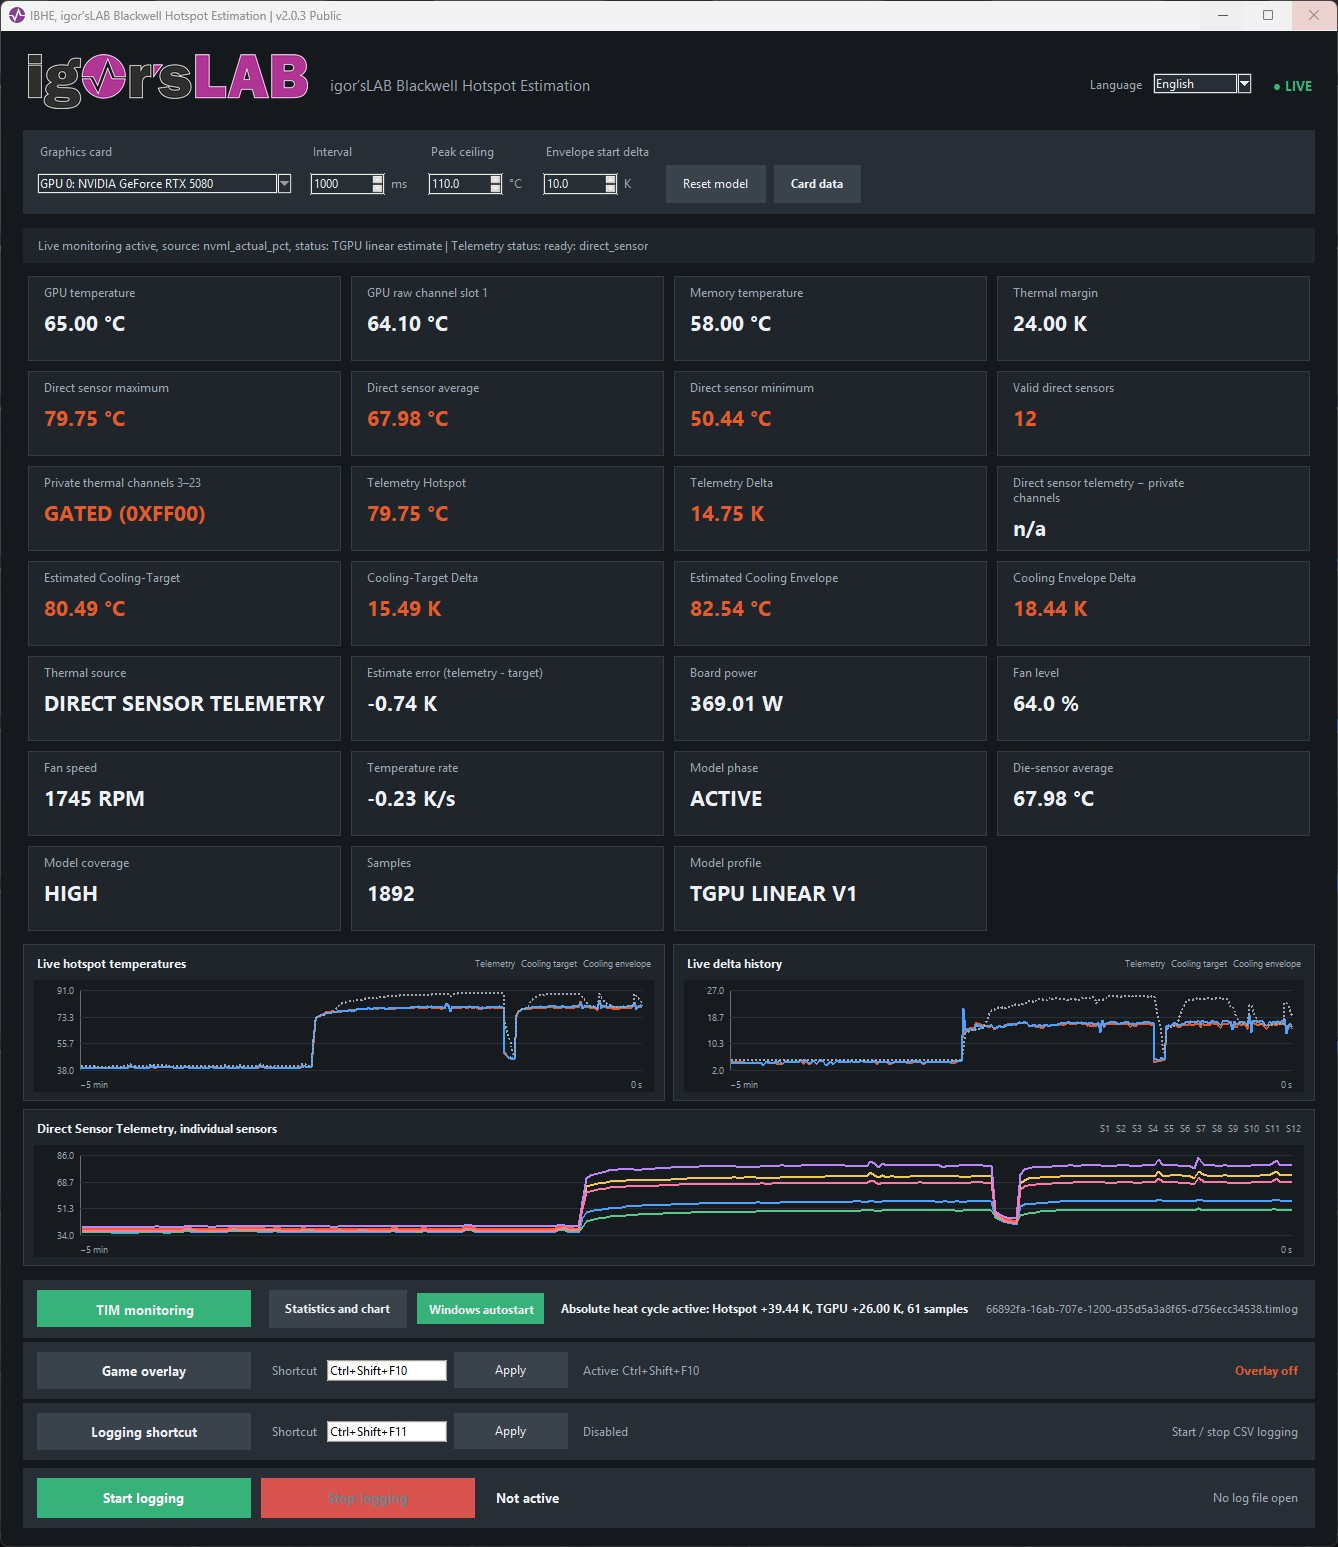
Task: Open Statistics and chart
Action: 337,1309
